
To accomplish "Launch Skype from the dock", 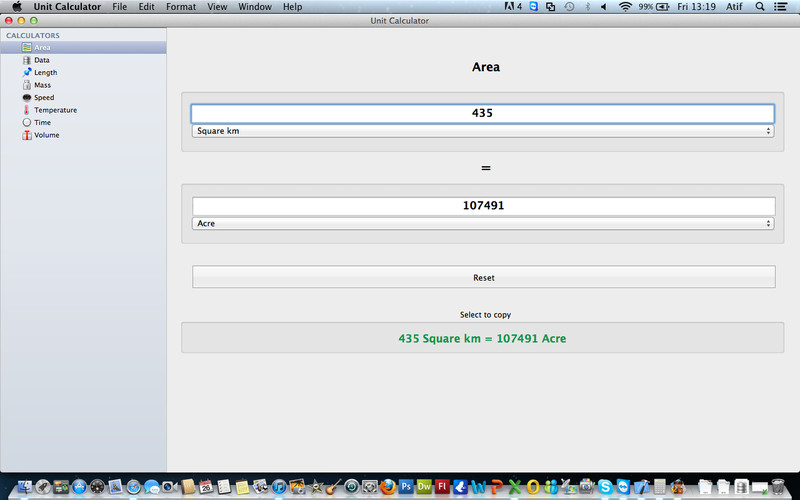I will 605,487.
